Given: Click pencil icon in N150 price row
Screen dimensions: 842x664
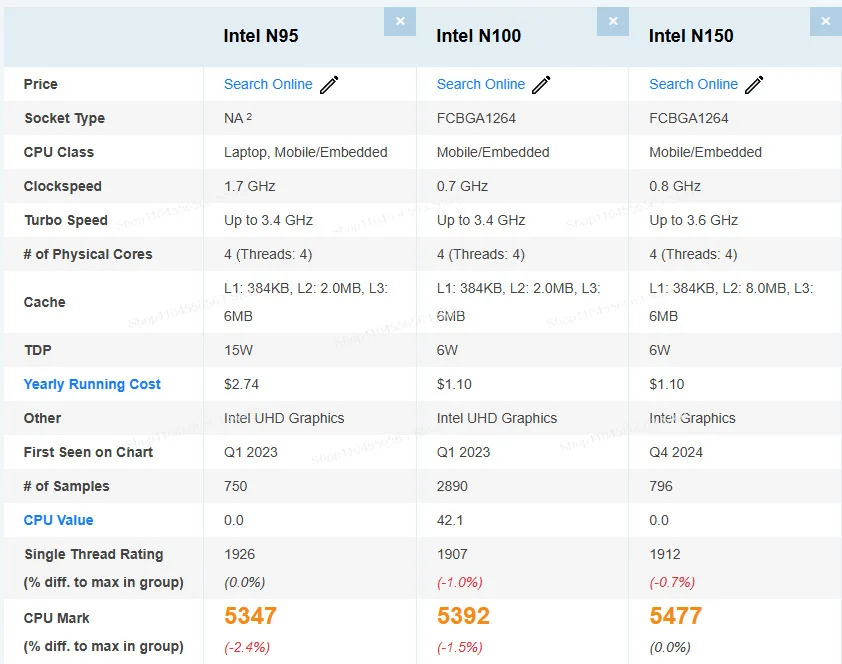Looking at the screenshot, I should (x=754, y=85).
